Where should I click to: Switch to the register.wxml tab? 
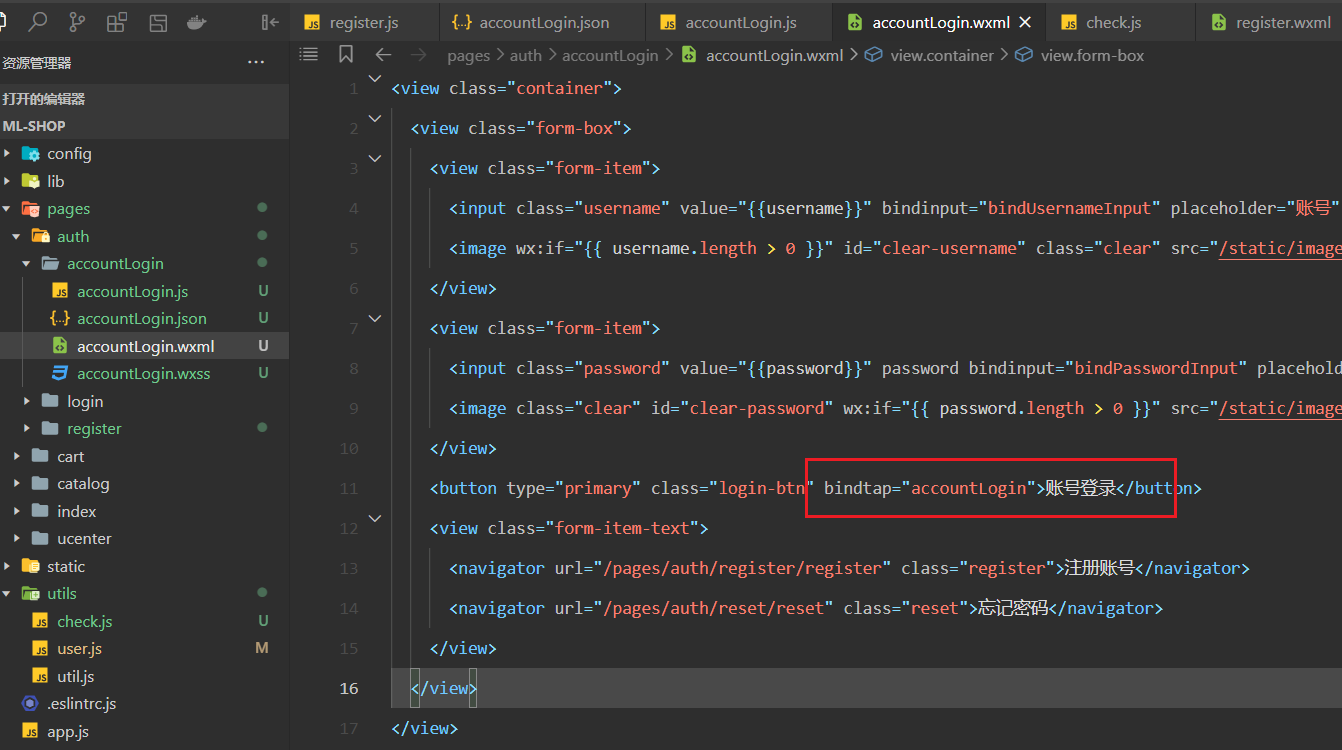click(1269, 22)
